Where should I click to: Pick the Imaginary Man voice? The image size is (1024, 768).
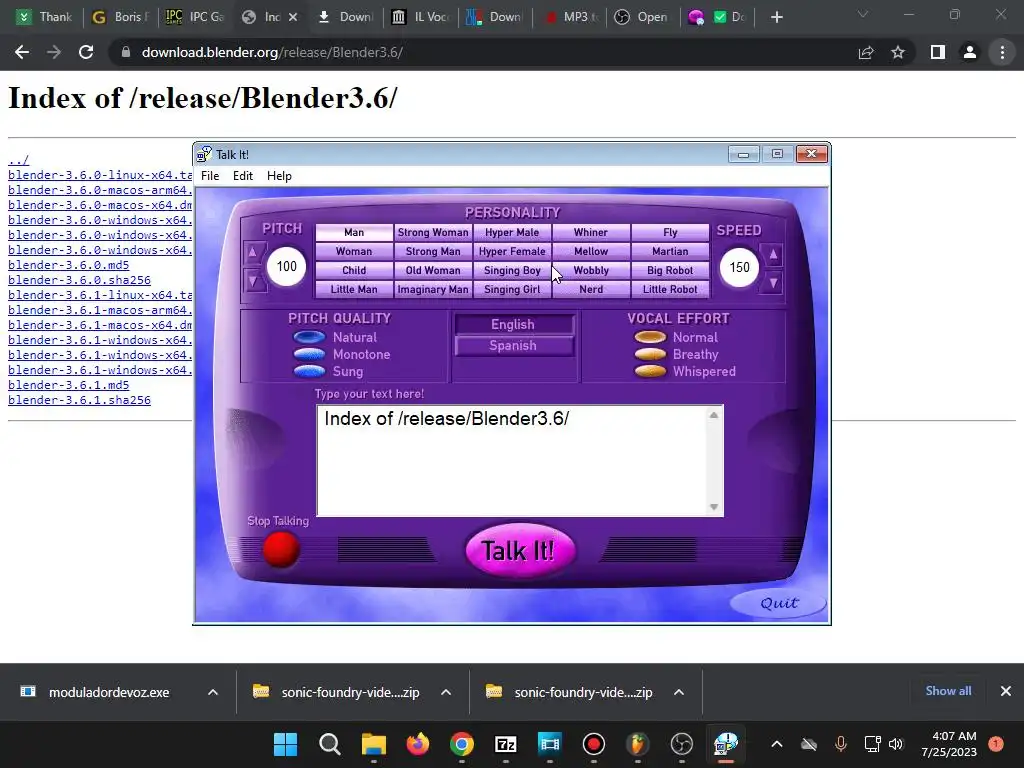433,289
